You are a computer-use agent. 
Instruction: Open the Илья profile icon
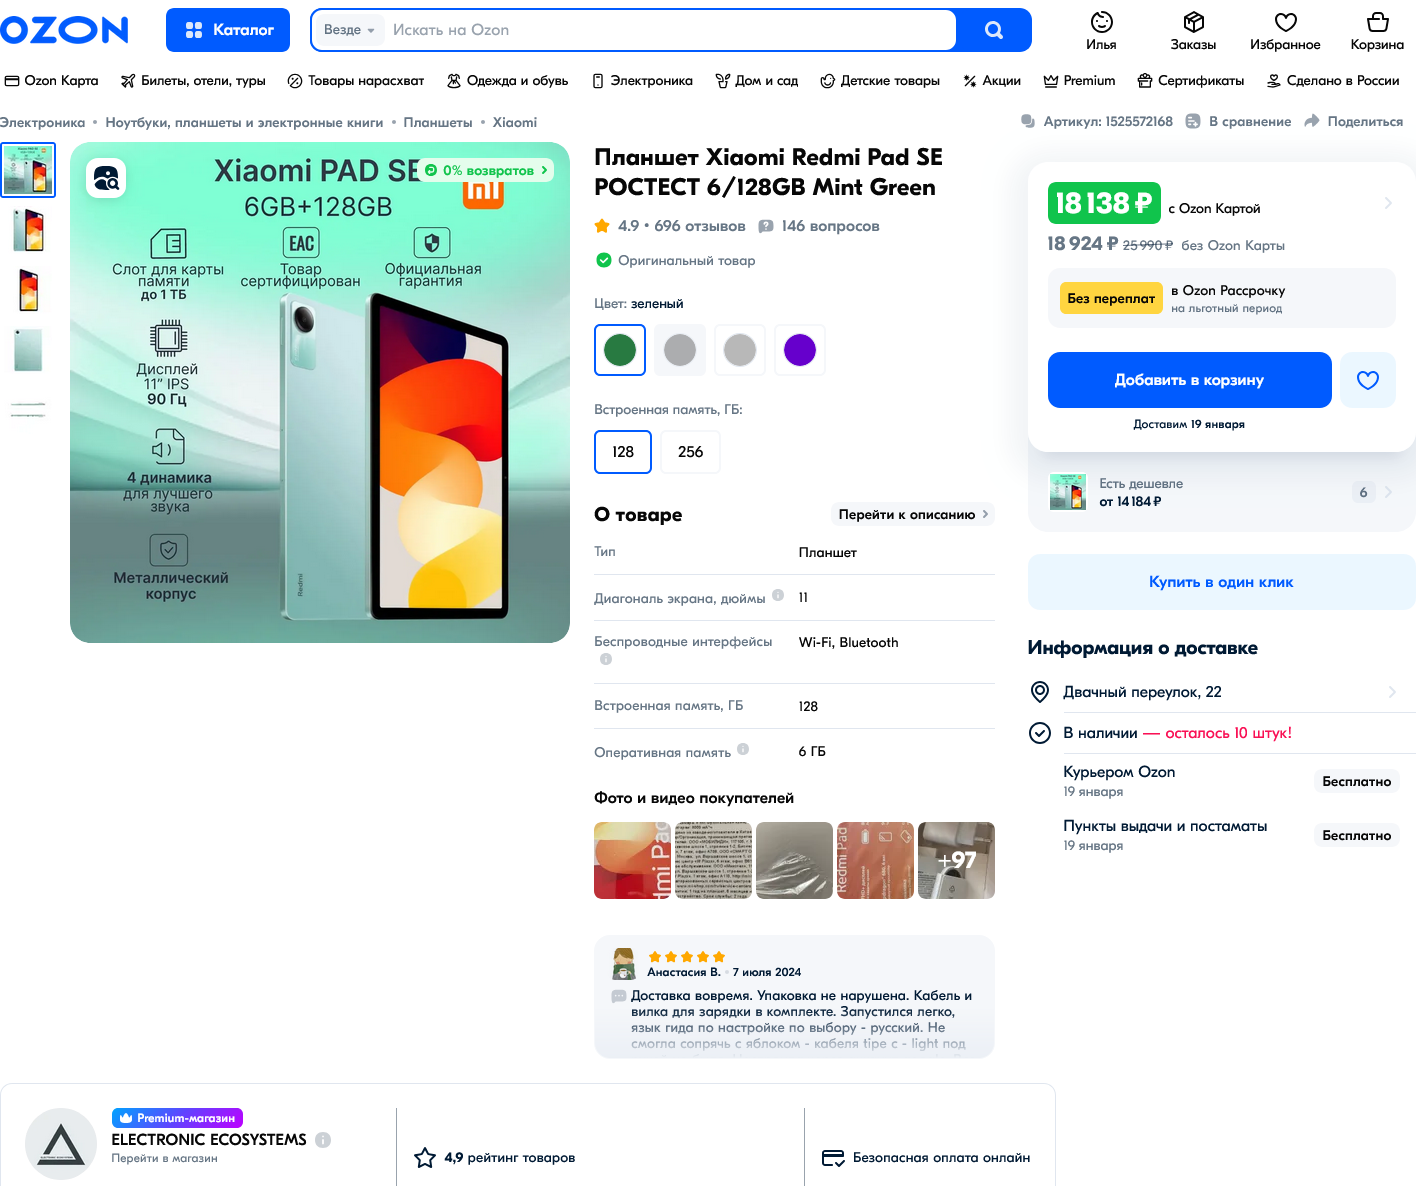[1101, 23]
